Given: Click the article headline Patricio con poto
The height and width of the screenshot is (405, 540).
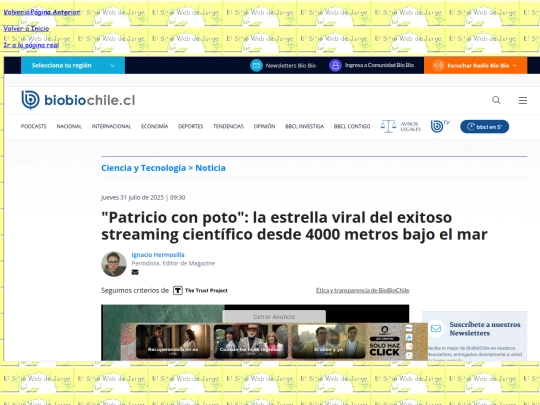Looking at the screenshot, I should [294, 226].
